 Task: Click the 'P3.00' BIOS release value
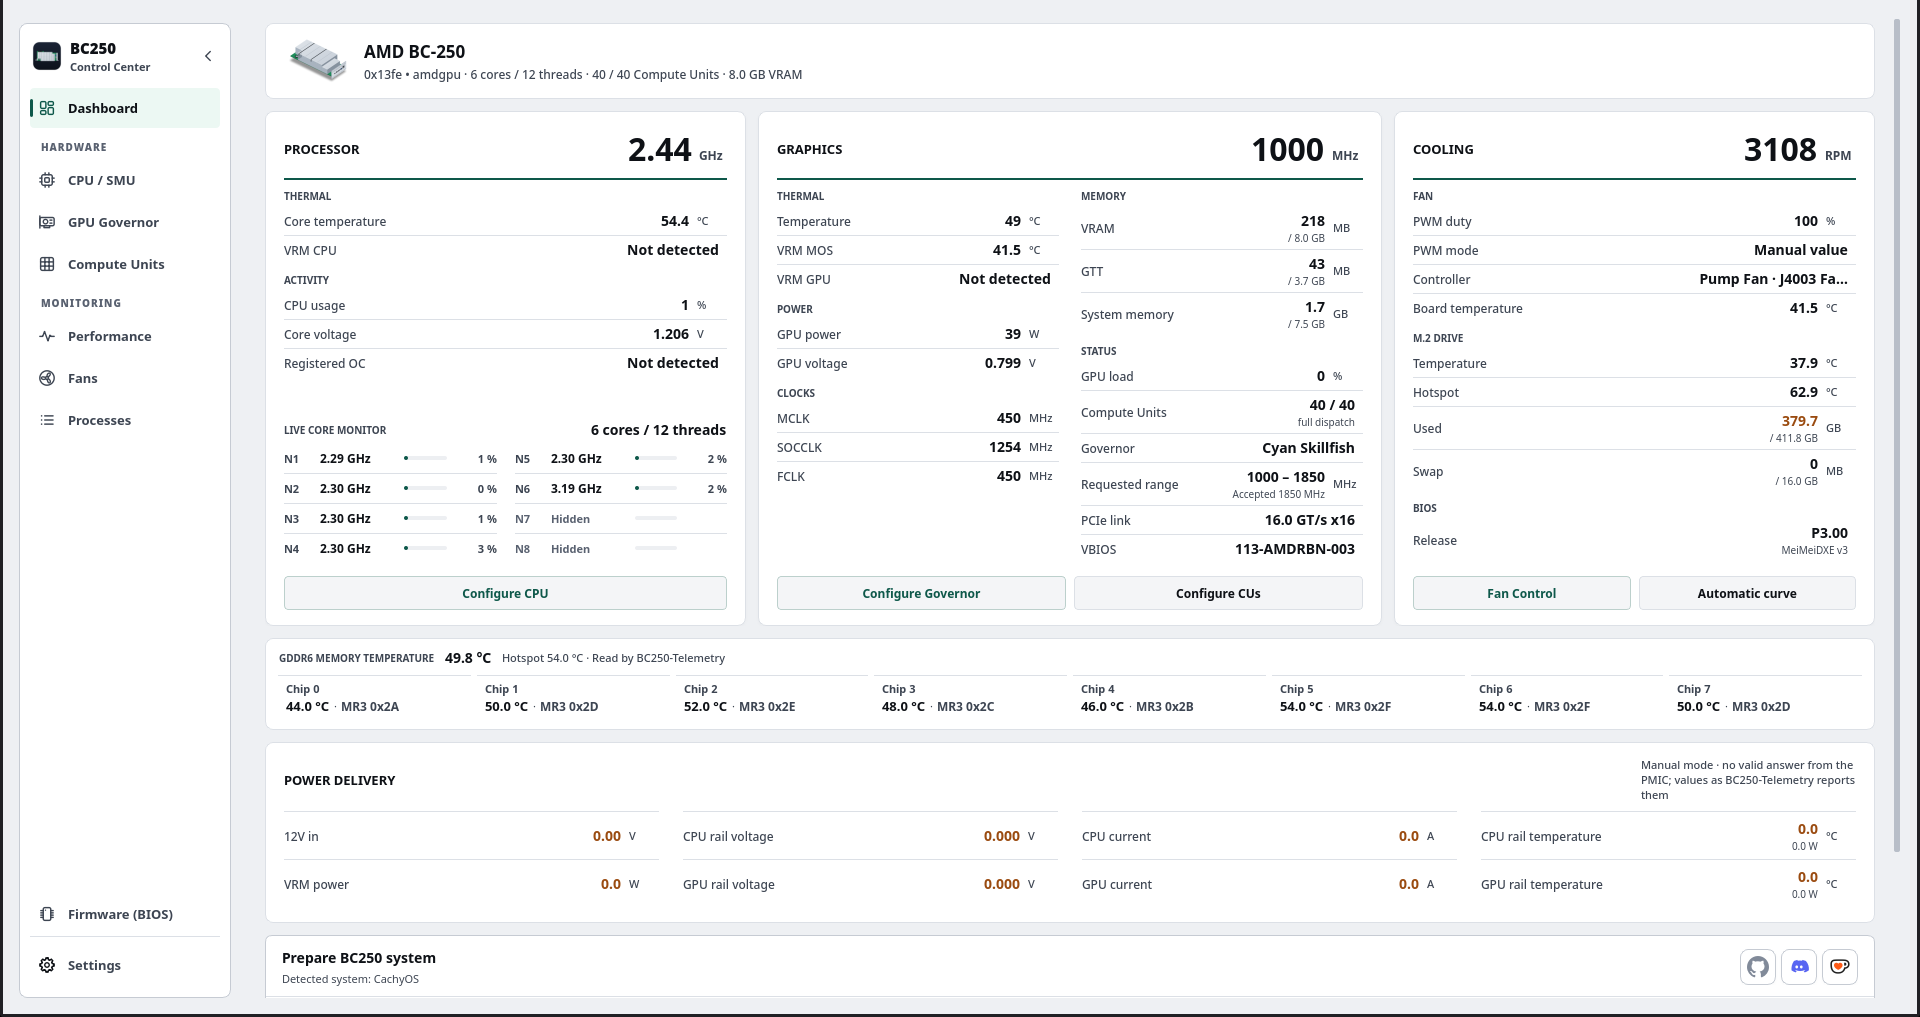[x=1830, y=533]
